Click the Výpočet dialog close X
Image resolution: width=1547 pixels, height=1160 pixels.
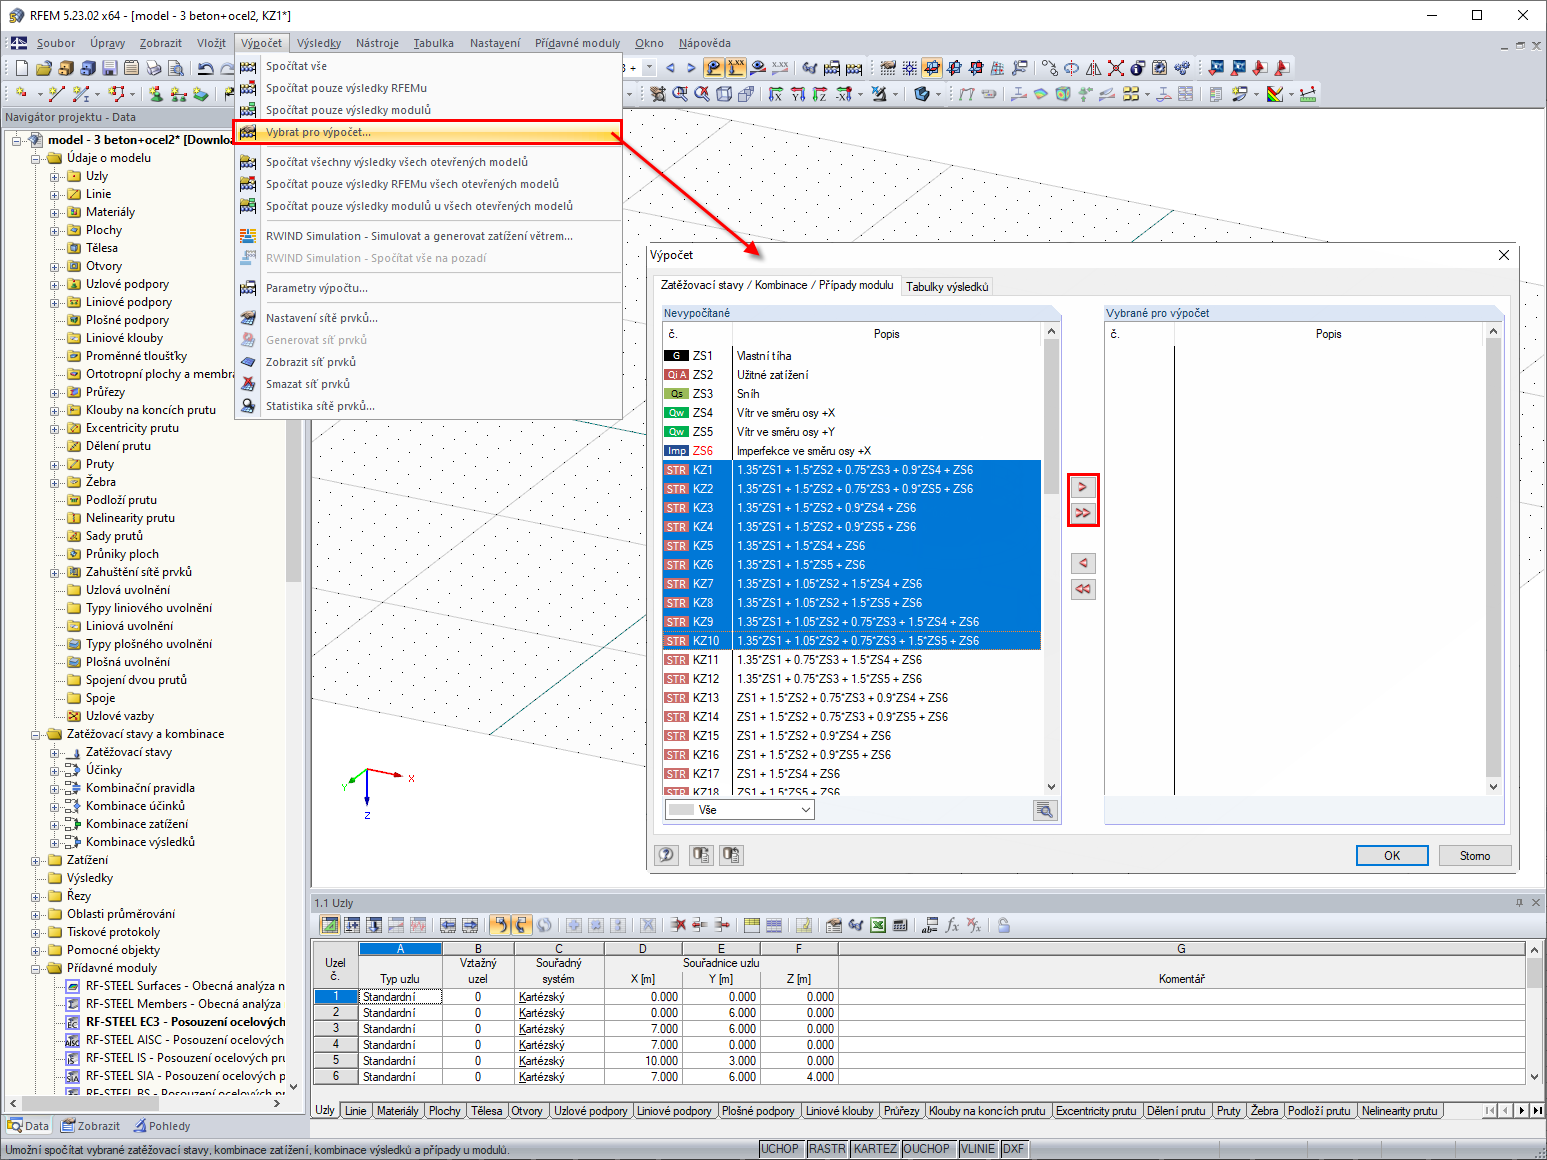tap(1503, 255)
